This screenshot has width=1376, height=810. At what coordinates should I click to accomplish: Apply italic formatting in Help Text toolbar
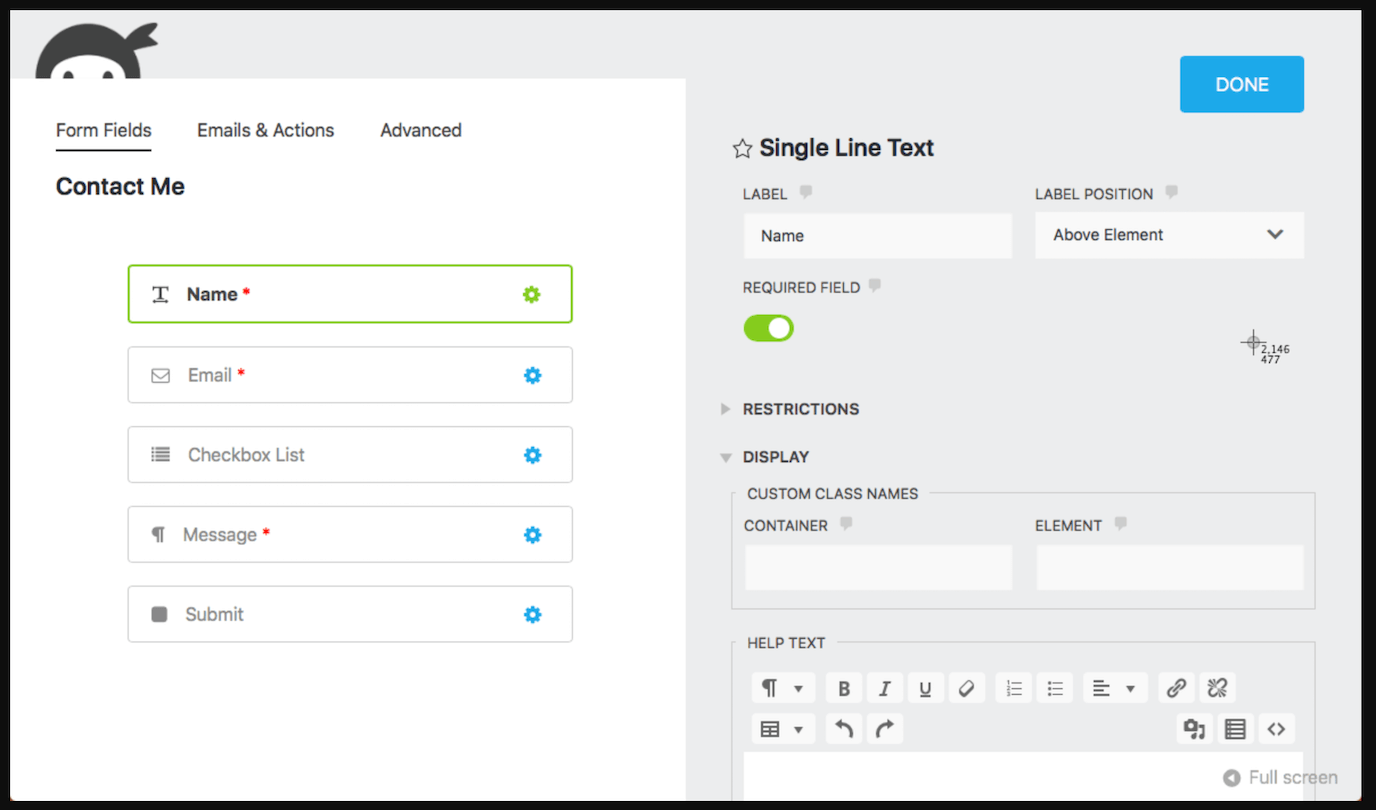coord(884,688)
